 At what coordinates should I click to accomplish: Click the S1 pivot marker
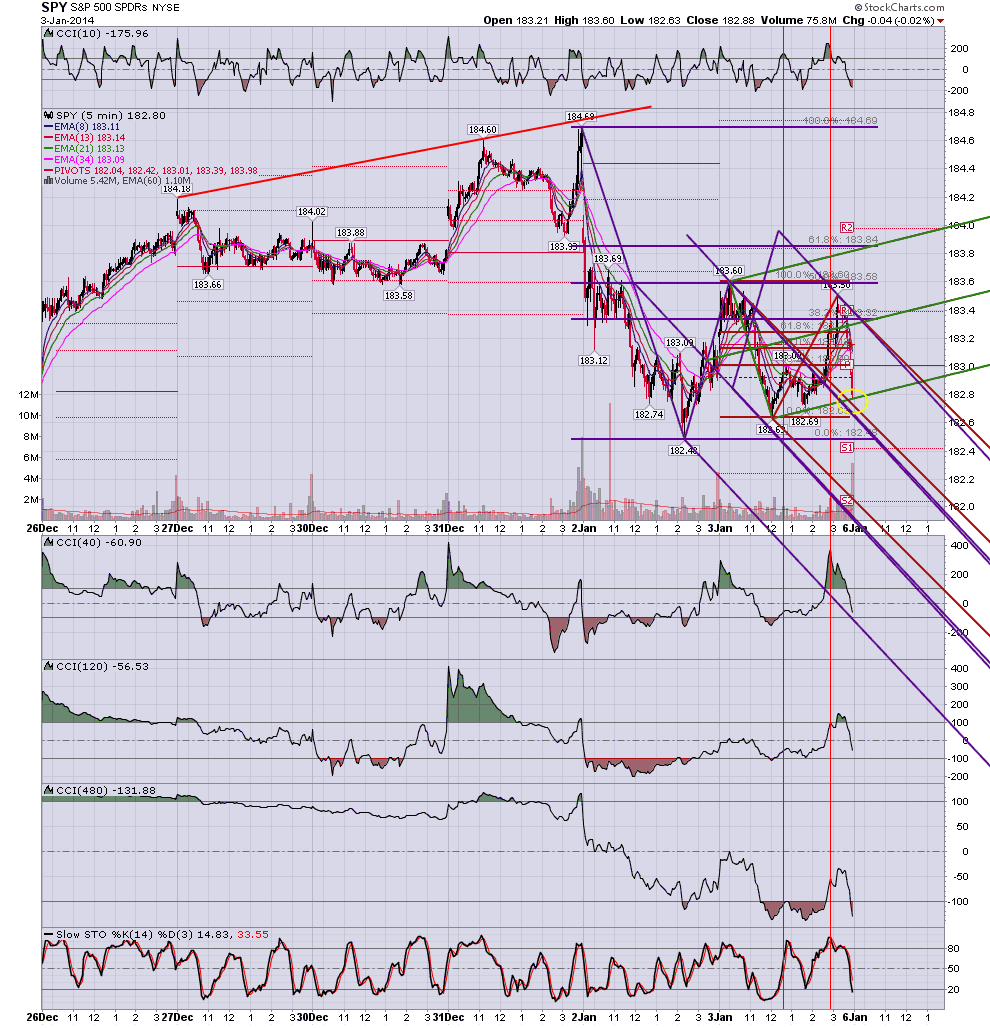846,447
